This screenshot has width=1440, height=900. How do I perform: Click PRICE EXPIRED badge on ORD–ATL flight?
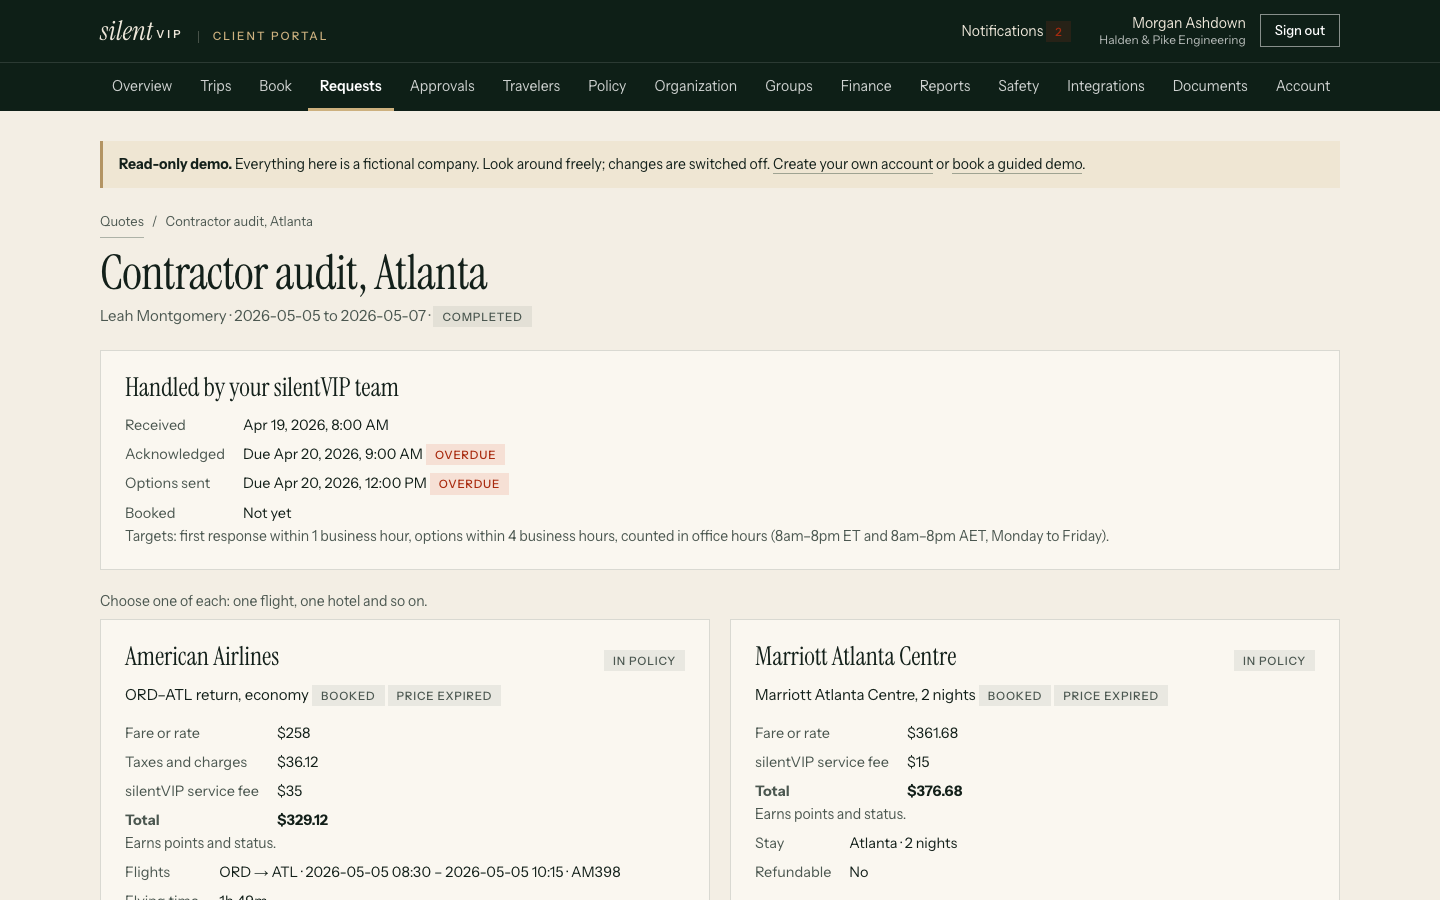444,696
